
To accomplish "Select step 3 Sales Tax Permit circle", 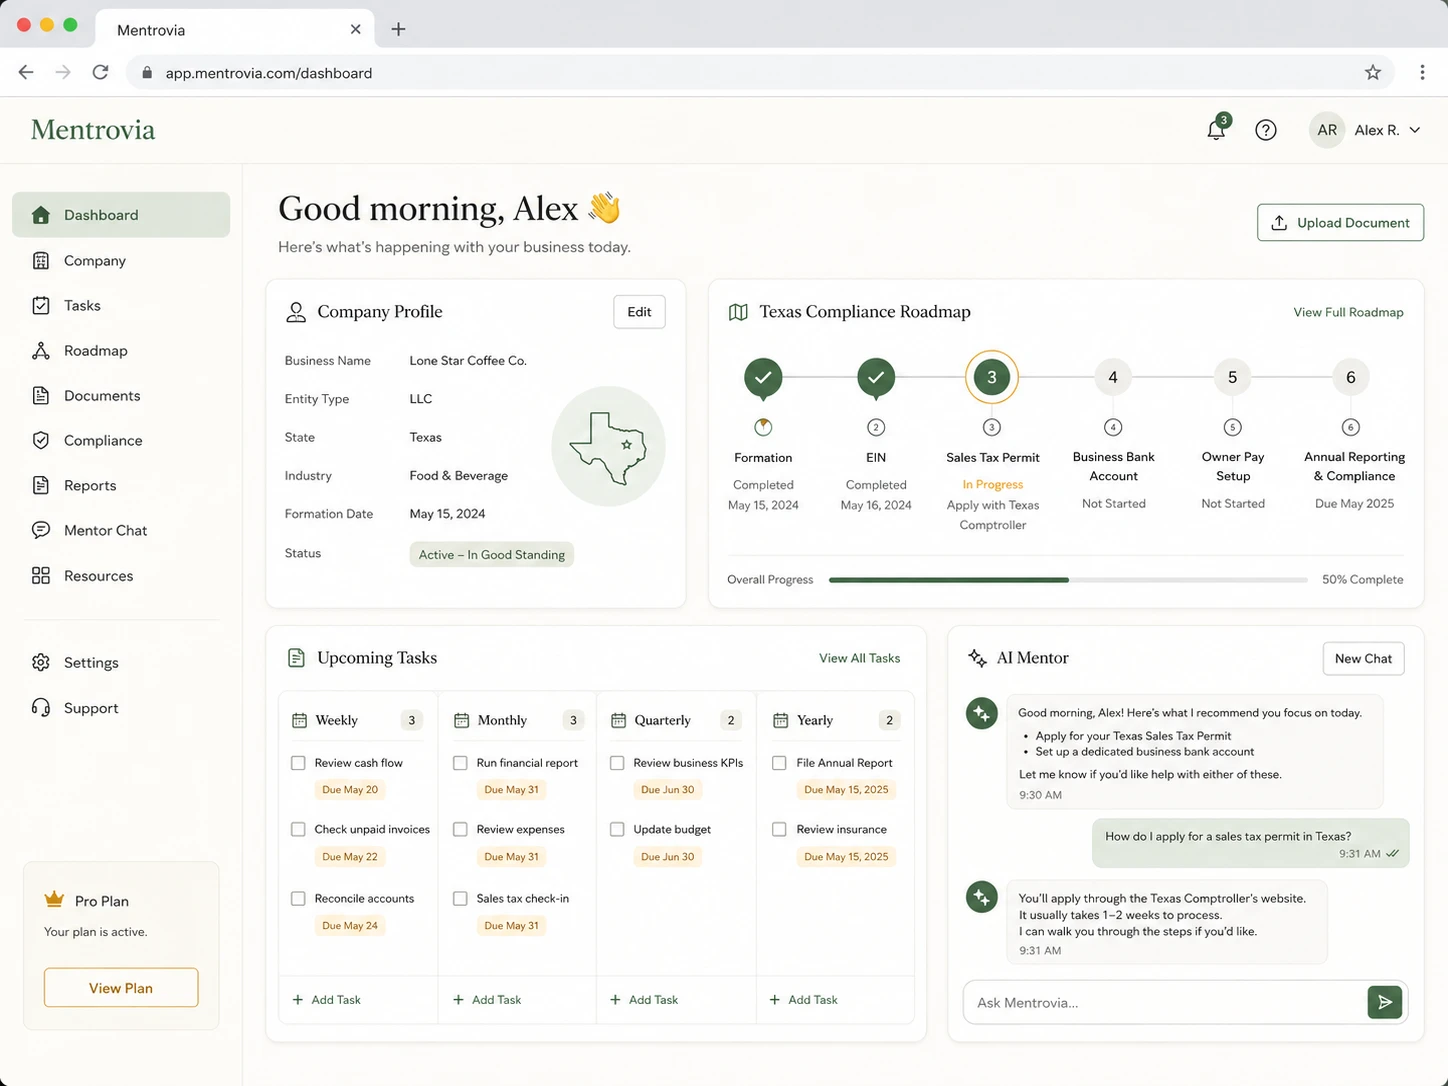I will (992, 377).
